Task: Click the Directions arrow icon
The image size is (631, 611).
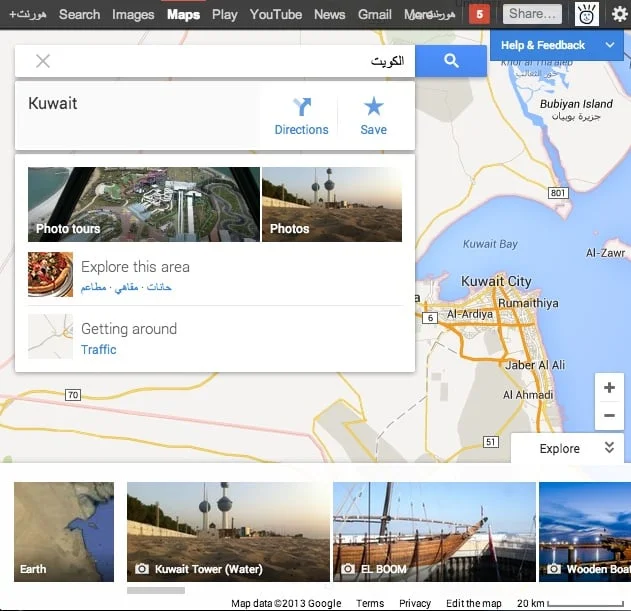Action: 301,106
